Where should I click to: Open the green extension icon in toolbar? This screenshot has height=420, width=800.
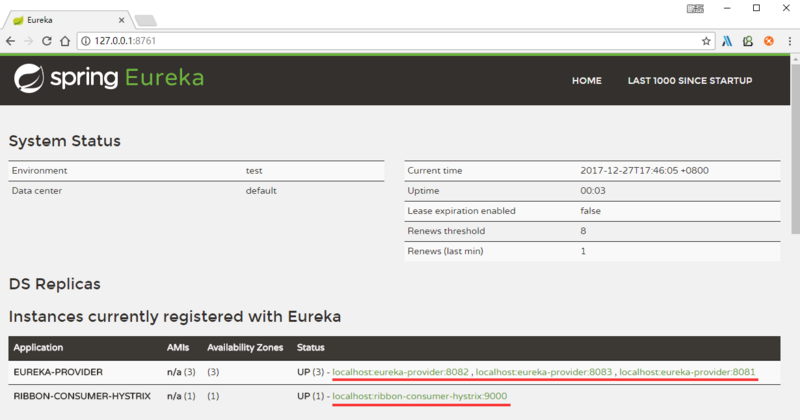(748, 41)
